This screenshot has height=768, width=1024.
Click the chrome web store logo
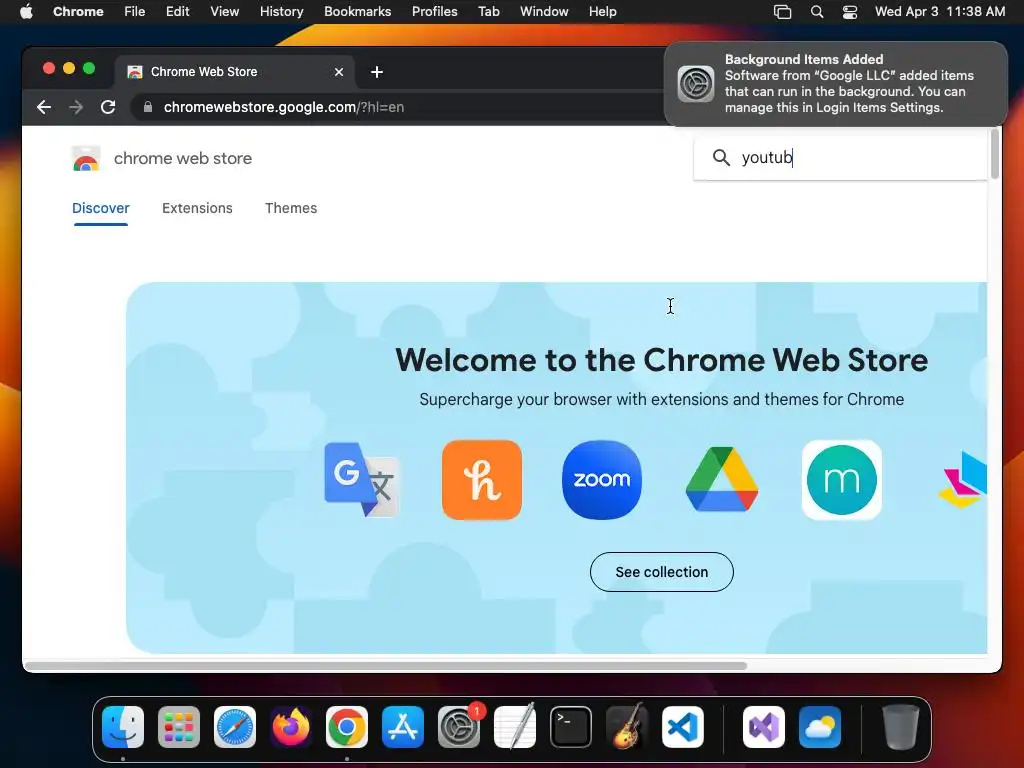click(x=86, y=159)
